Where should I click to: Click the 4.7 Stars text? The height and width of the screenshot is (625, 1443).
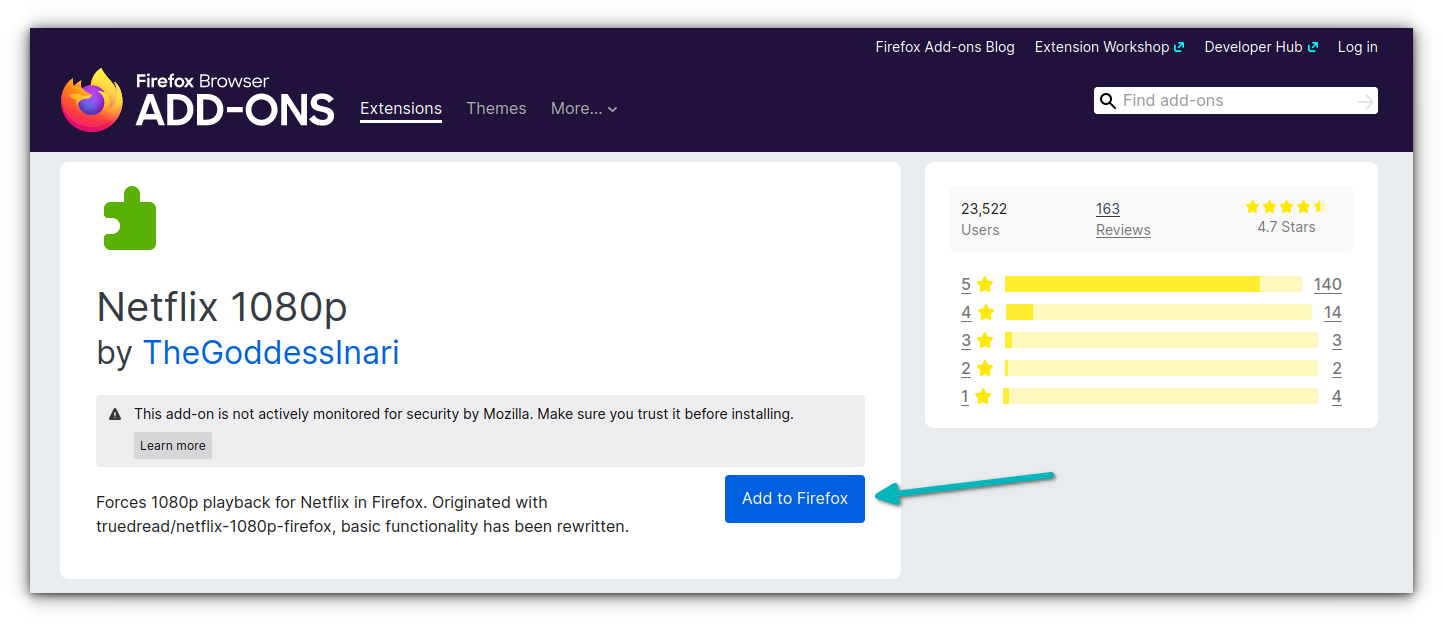[x=1286, y=227]
